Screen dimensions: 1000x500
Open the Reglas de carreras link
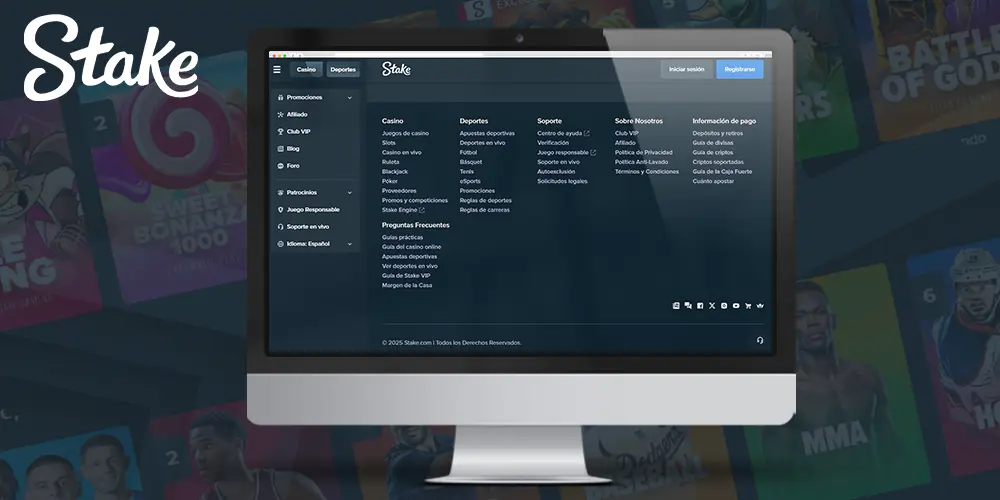coord(485,210)
